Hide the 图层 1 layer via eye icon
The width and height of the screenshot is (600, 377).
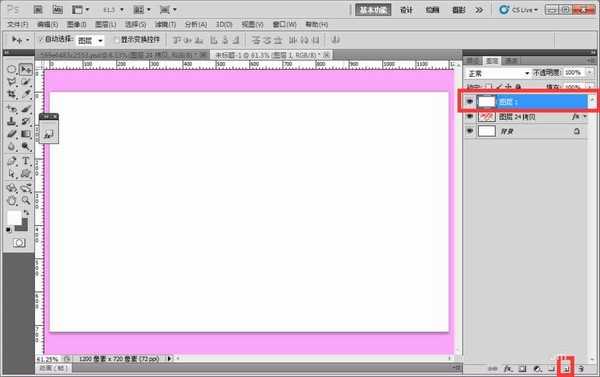coord(470,101)
